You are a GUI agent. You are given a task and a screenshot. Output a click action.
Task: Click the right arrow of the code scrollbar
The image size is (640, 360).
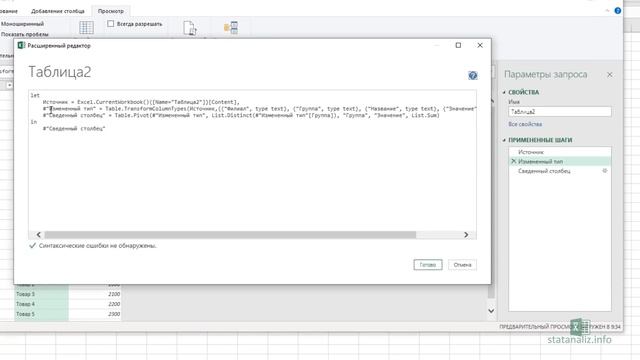coord(466,235)
